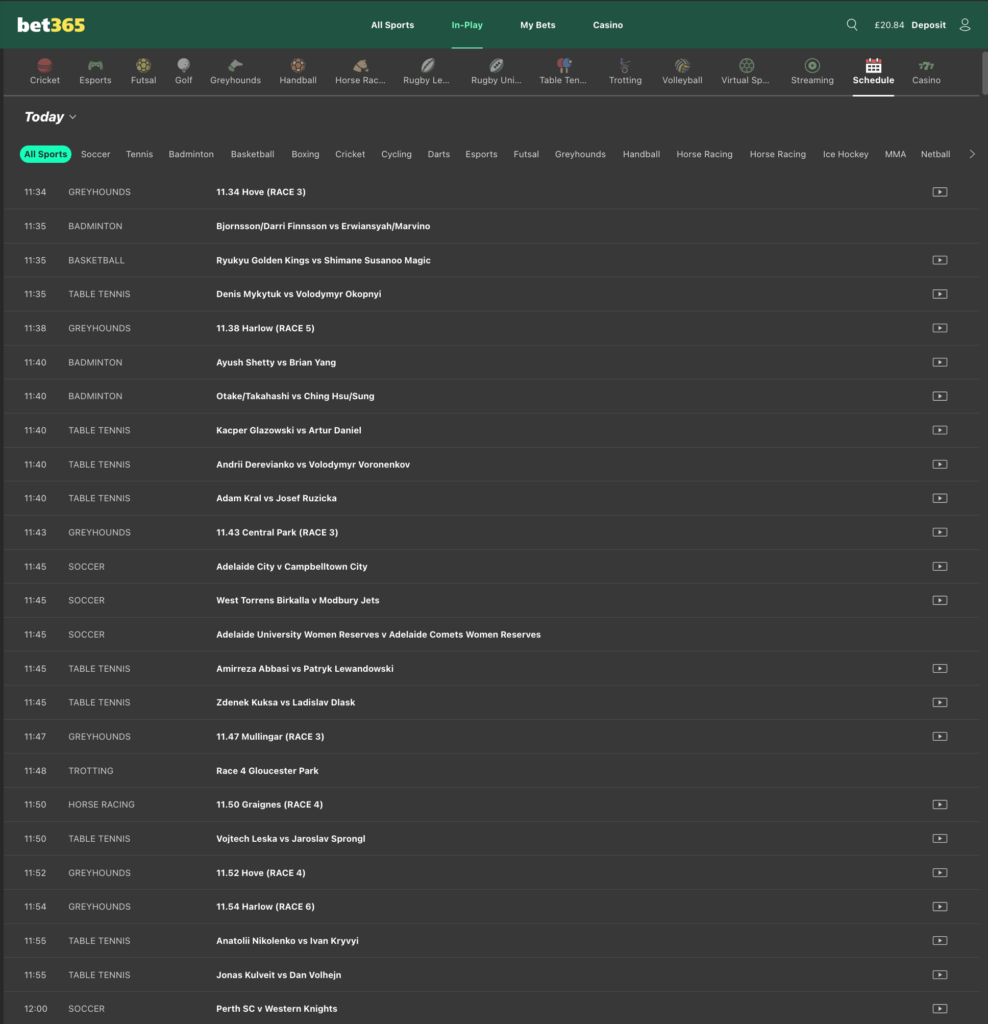Open the Schedule calendar icon
Image resolution: width=988 pixels, height=1024 pixels.
pos(873,65)
